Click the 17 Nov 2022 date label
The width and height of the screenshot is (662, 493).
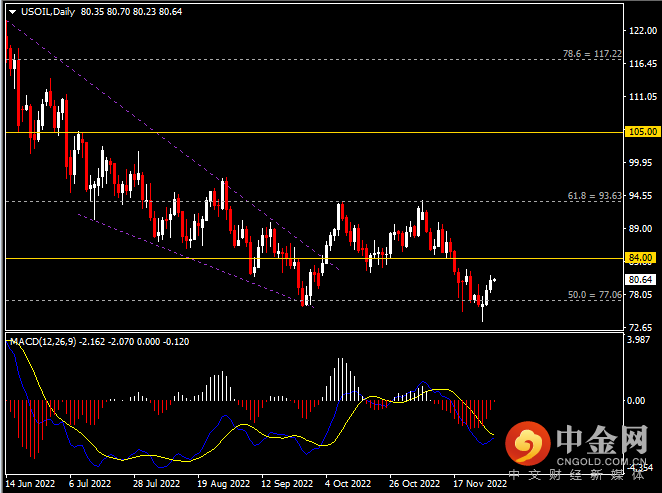(x=479, y=483)
